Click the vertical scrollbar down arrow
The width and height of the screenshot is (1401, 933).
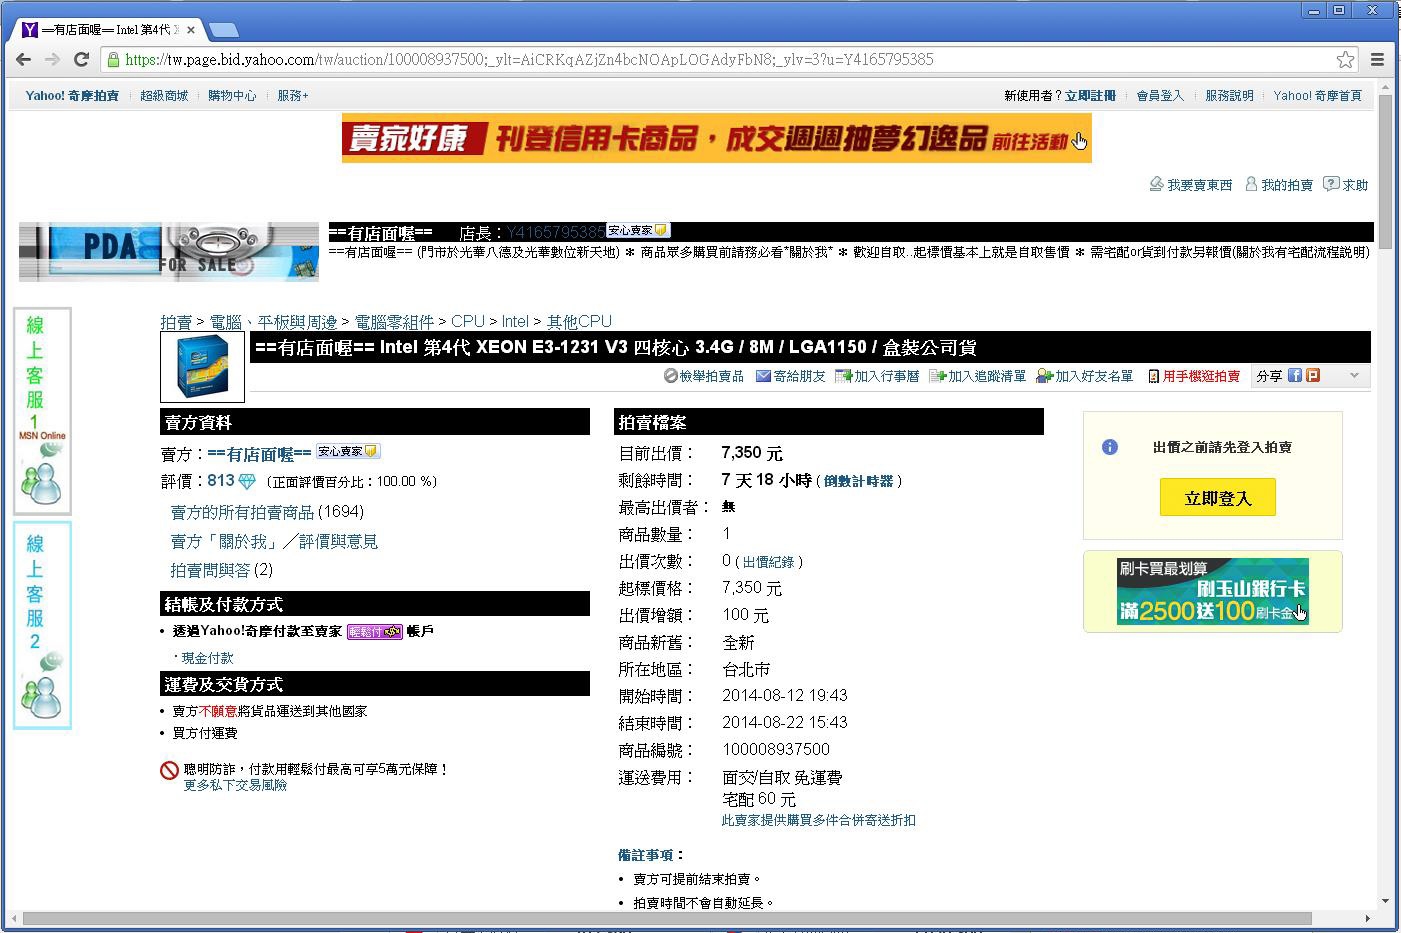1385,901
